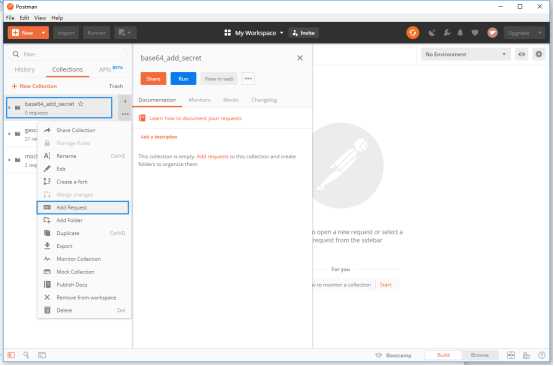Choose Add Request from context menu
Viewport: 554px width, 366px height.
[83, 207]
